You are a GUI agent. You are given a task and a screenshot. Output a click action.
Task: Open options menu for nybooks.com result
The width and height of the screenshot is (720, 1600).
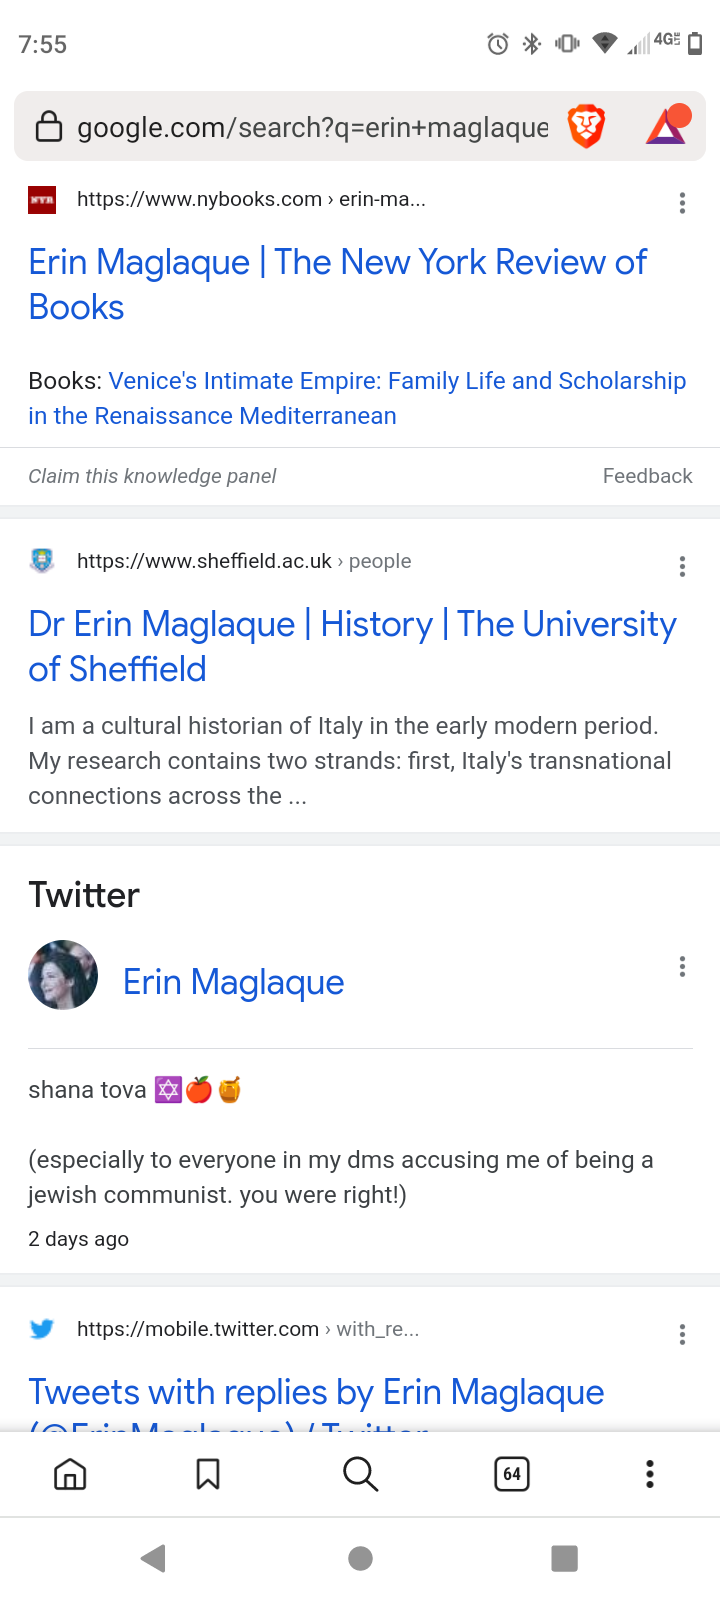(682, 203)
